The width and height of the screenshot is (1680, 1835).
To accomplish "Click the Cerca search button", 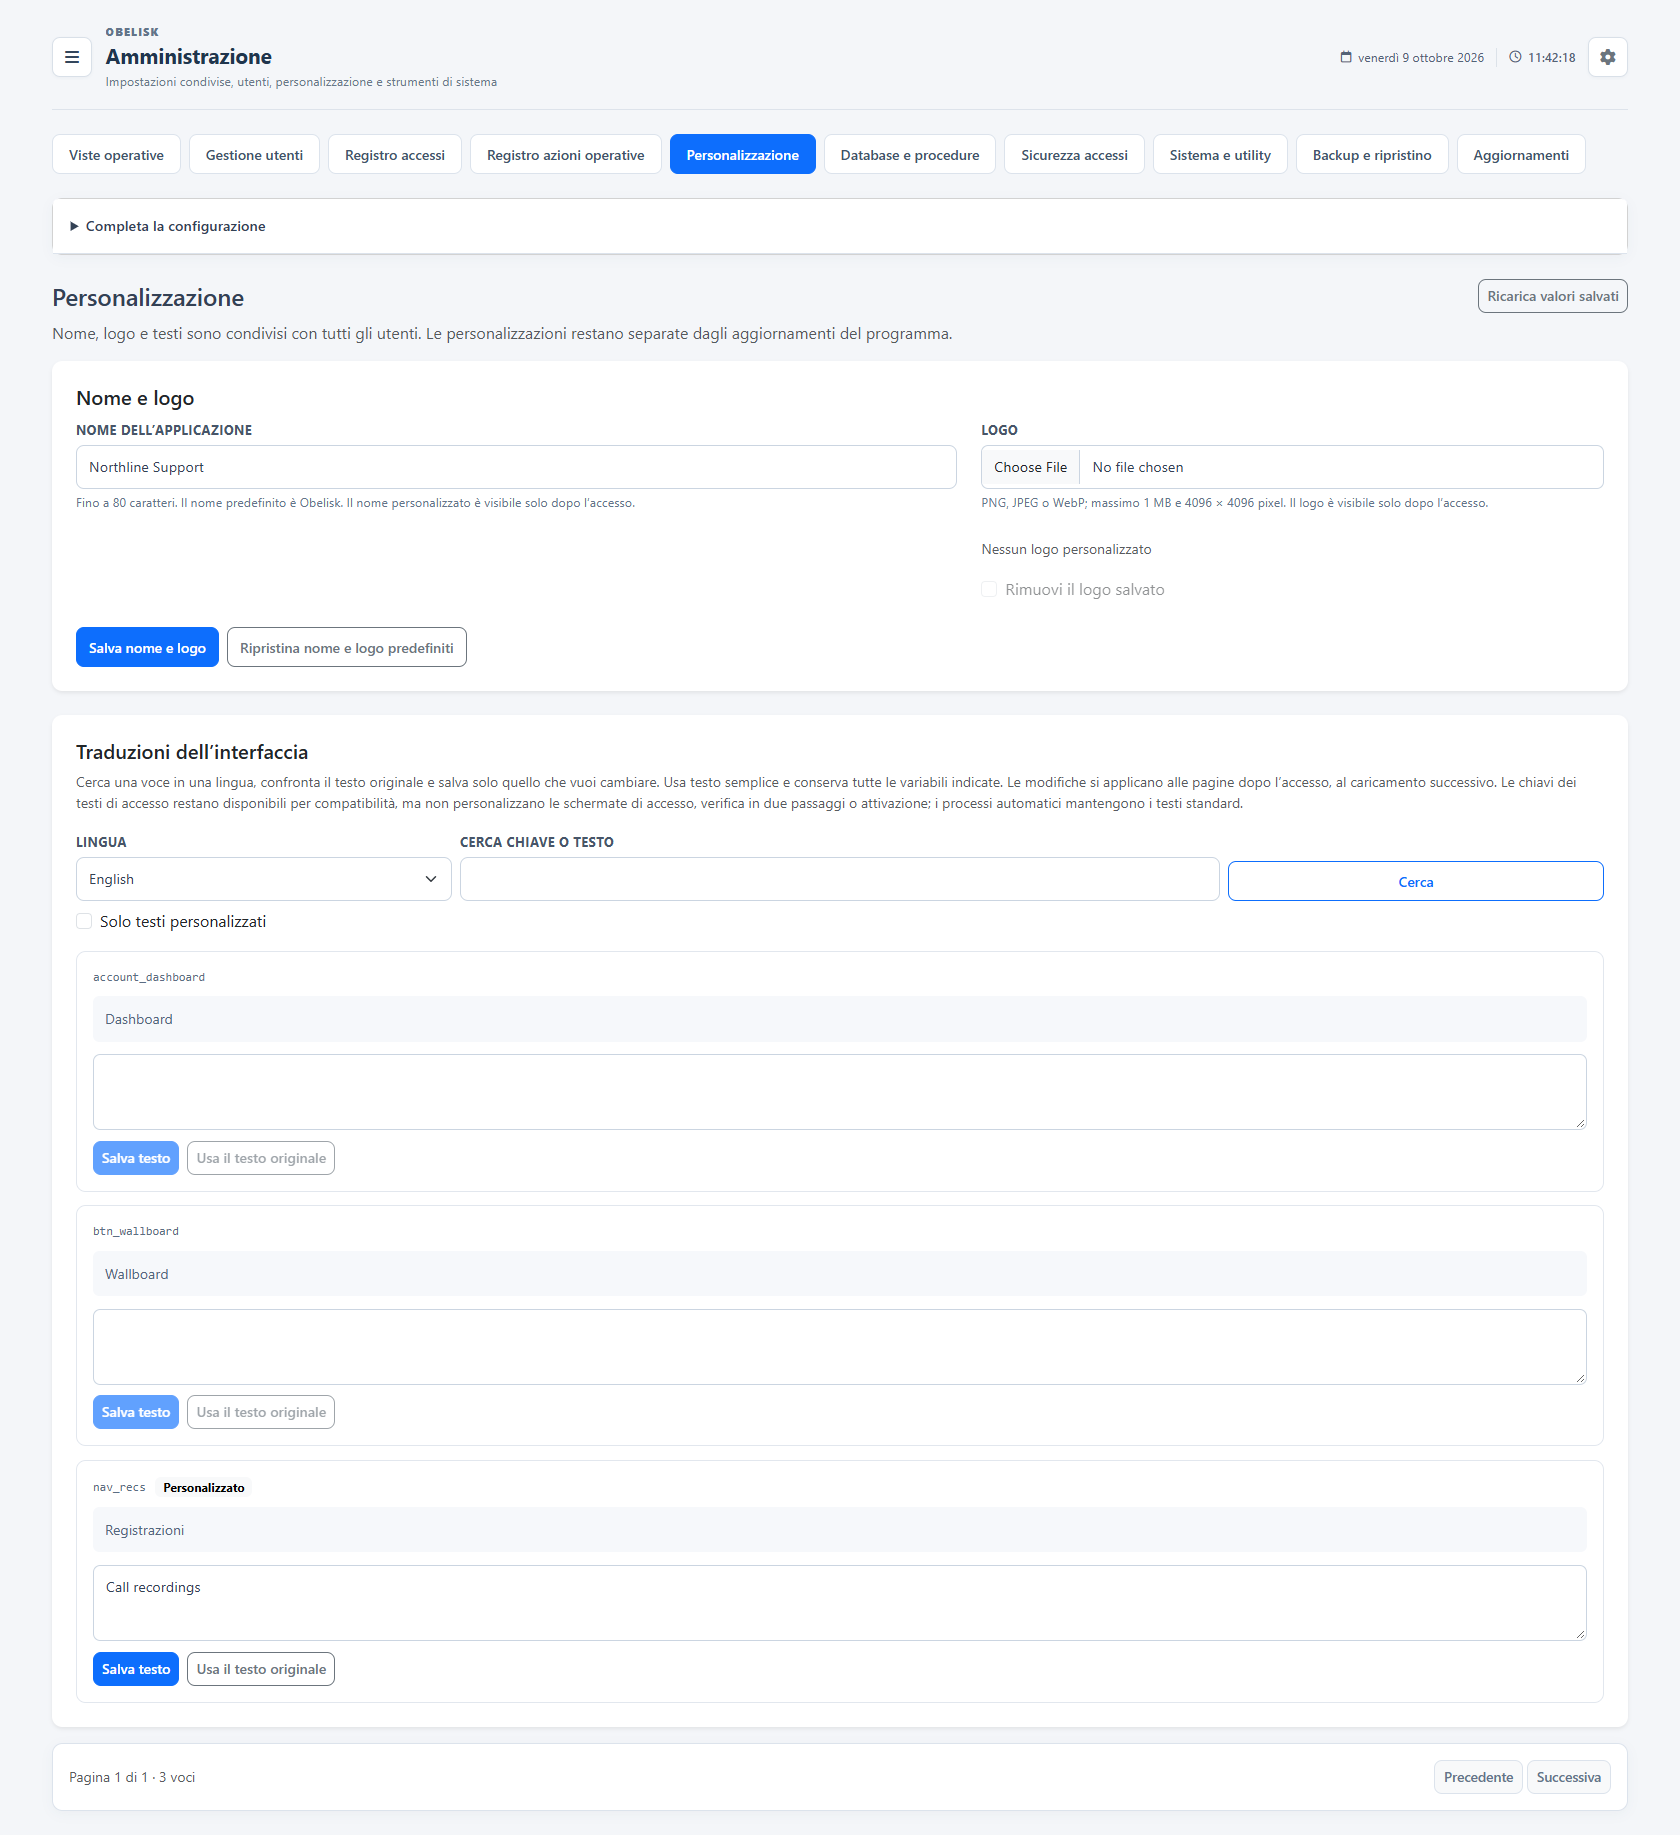I will pos(1416,881).
